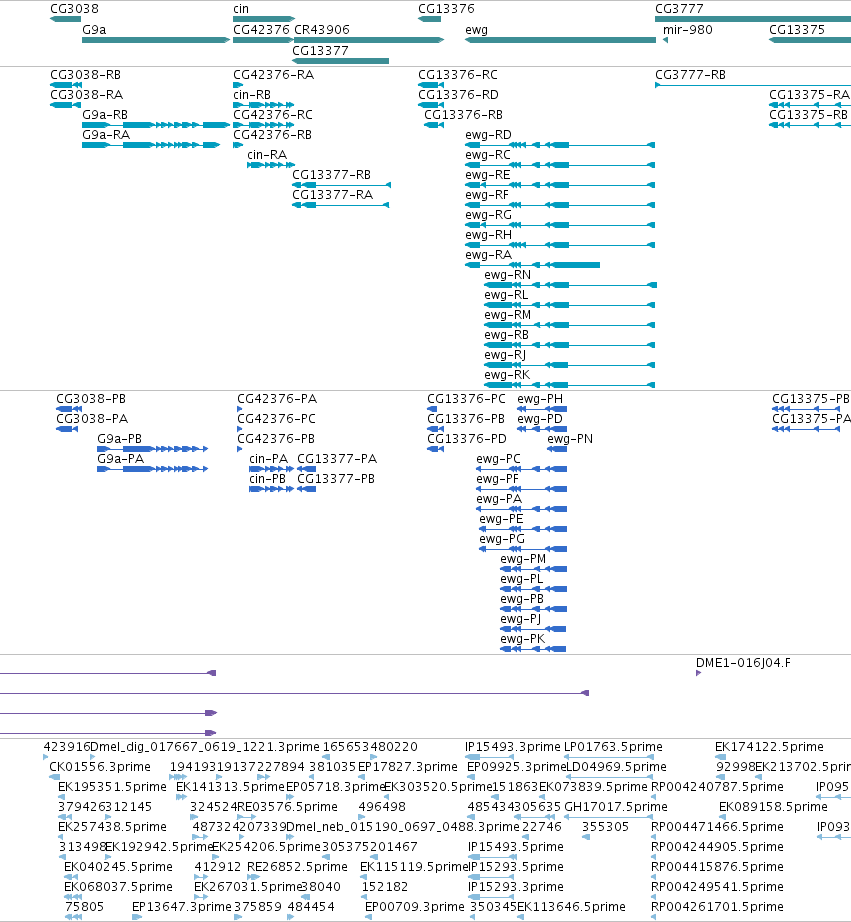Select transcript CG13377-RA
Screen dimensions: 851x922
[x=341, y=205]
